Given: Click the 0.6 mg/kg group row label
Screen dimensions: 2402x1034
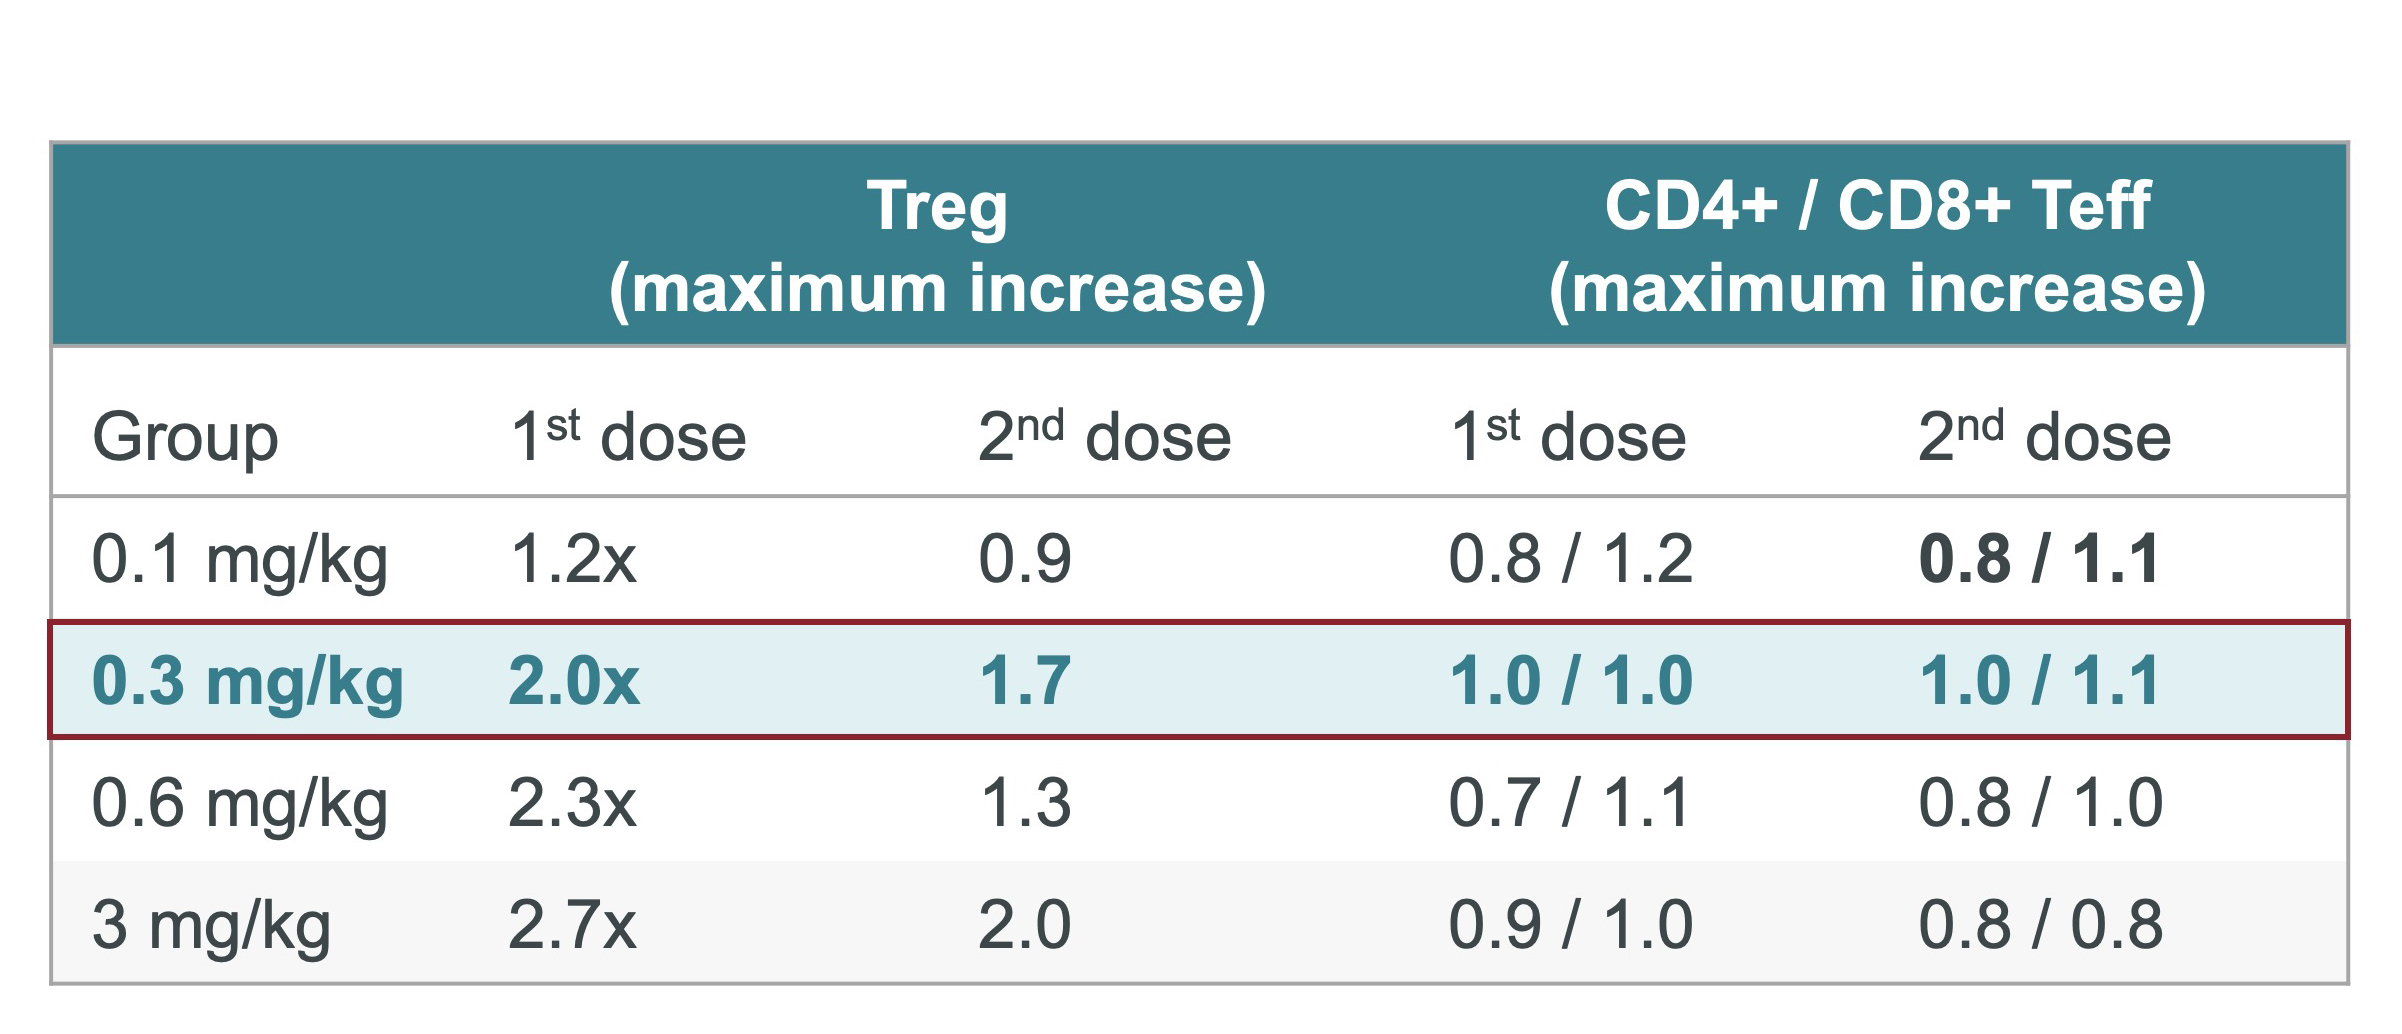Looking at the screenshot, I should click(240, 803).
